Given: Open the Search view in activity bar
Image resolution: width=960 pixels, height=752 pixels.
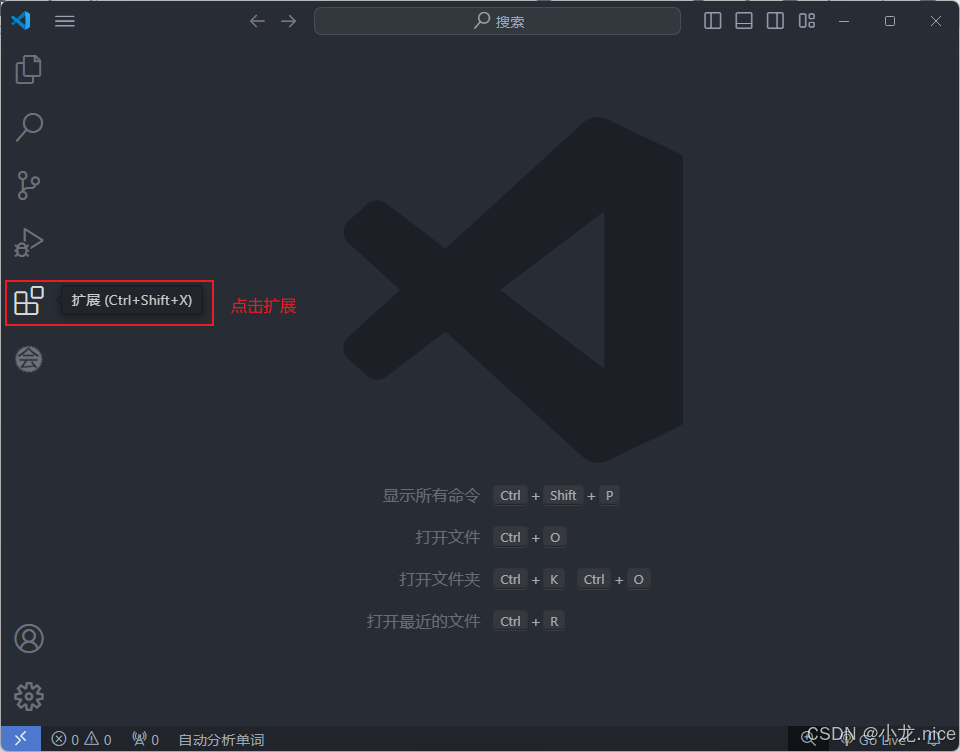Looking at the screenshot, I should click(28, 127).
